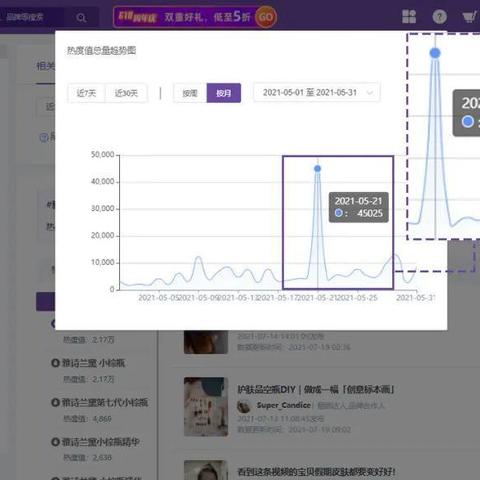The width and height of the screenshot is (480, 480).
Task: Open the 护肤品空瓶DIY video thumbnail
Action: pos(206,407)
